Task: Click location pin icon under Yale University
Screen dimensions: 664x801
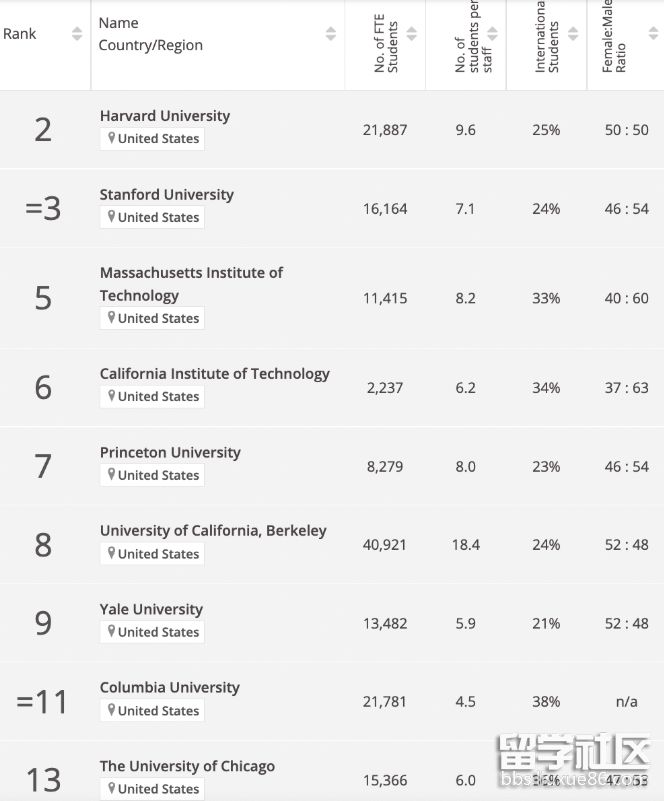Action: click(x=111, y=632)
